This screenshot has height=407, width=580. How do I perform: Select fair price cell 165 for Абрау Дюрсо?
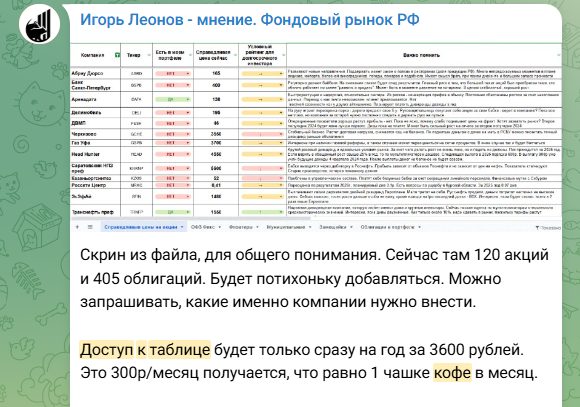216,73
